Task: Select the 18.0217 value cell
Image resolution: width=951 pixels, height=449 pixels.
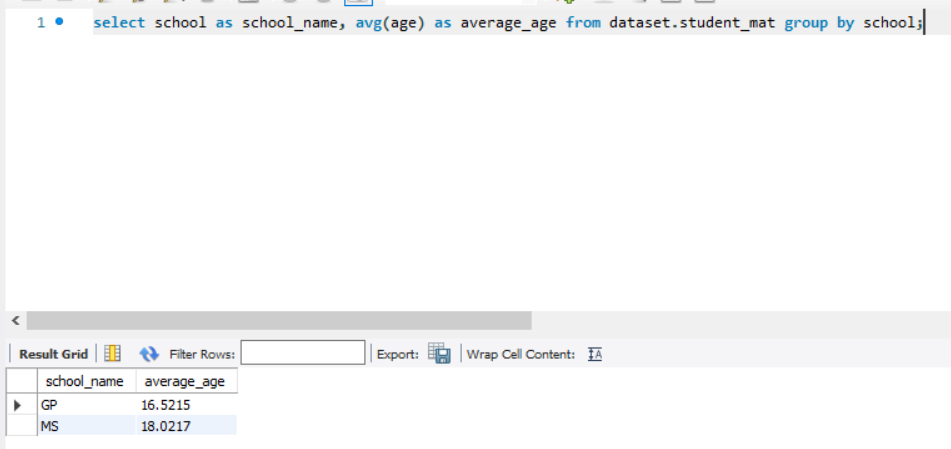Action: point(186,426)
